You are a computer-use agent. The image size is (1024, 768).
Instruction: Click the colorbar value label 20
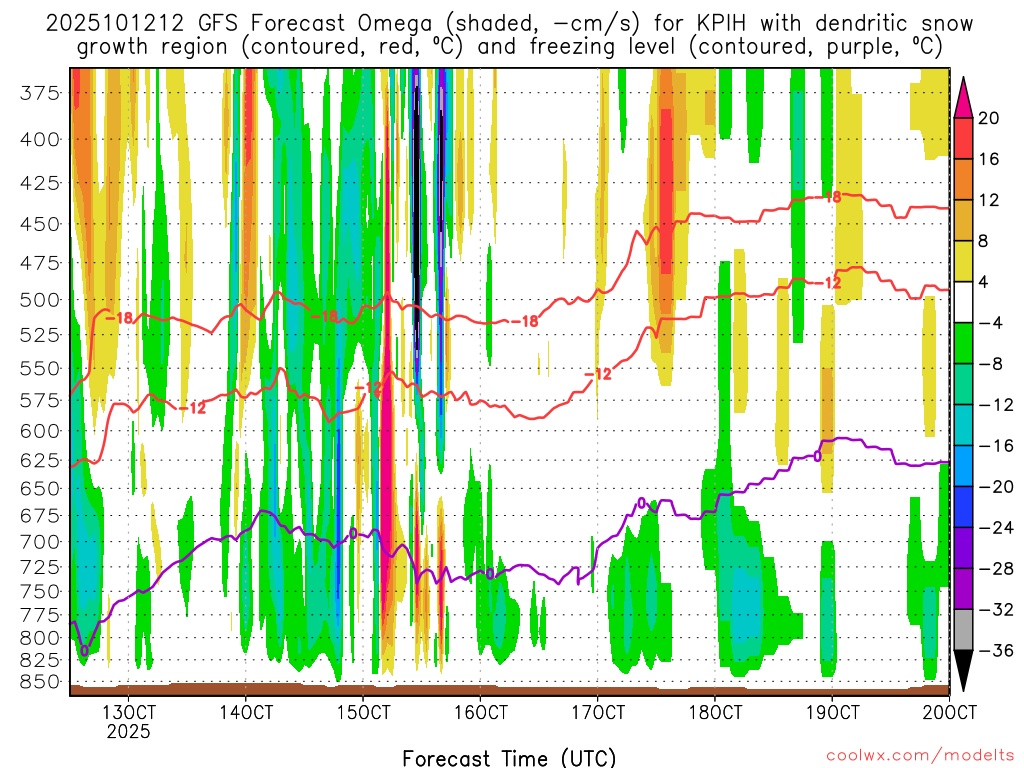[989, 118]
